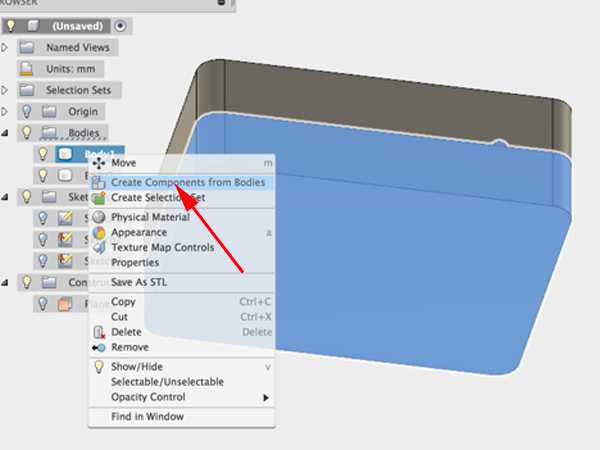Click the first sketch pencil icon
This screenshot has width=600, height=450.
(x=65, y=218)
